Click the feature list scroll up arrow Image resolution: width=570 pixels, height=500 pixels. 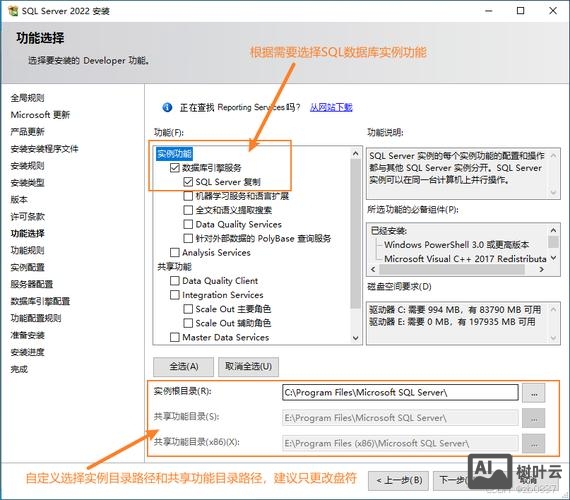pos(356,153)
